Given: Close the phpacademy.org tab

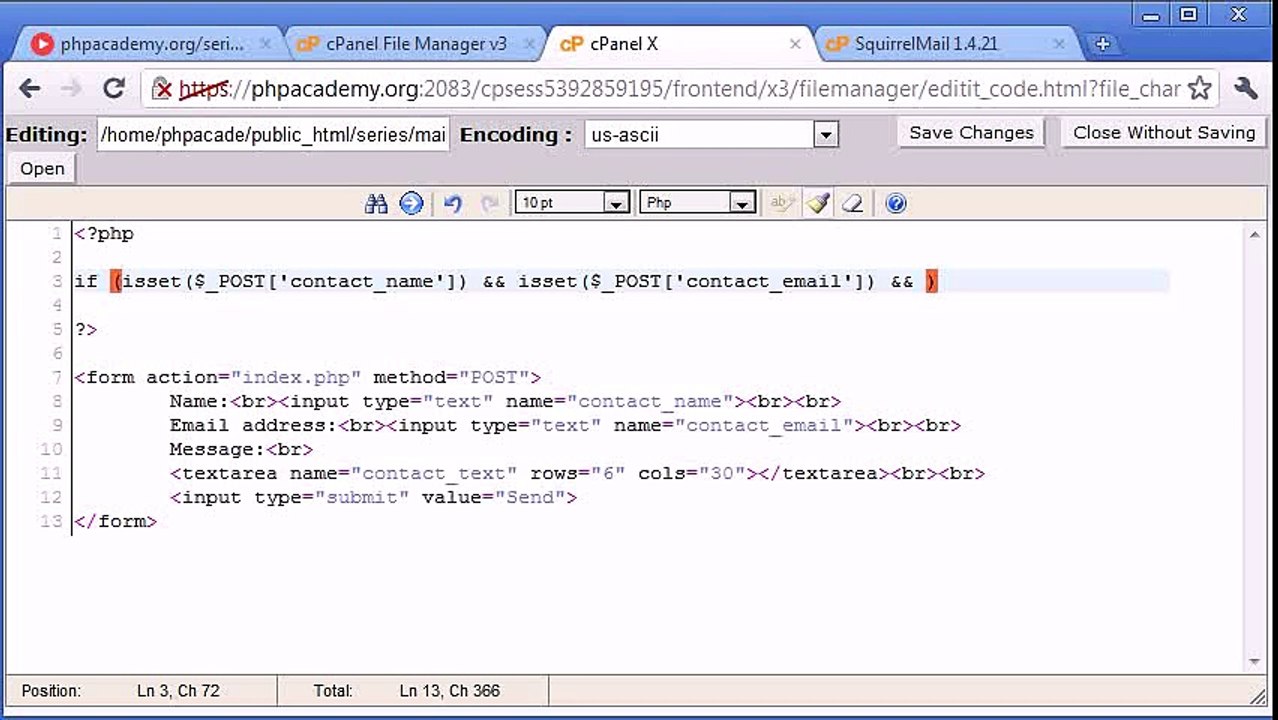Looking at the screenshot, I should [x=265, y=44].
